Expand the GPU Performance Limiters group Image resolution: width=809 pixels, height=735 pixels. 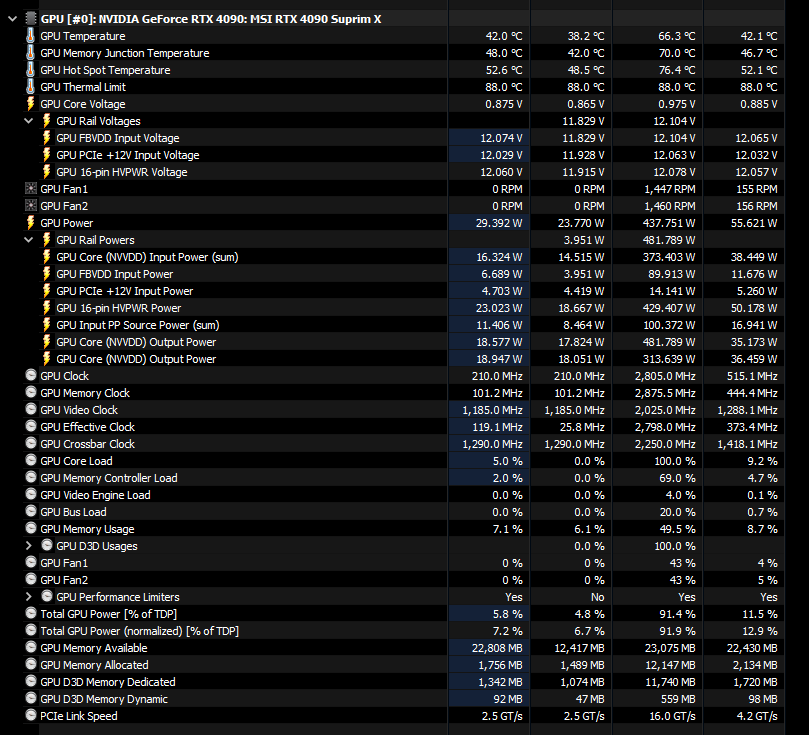tap(29, 597)
